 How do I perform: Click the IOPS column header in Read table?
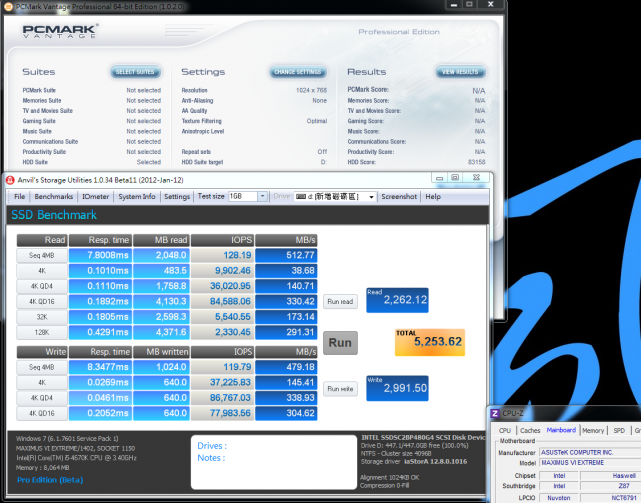[222, 240]
